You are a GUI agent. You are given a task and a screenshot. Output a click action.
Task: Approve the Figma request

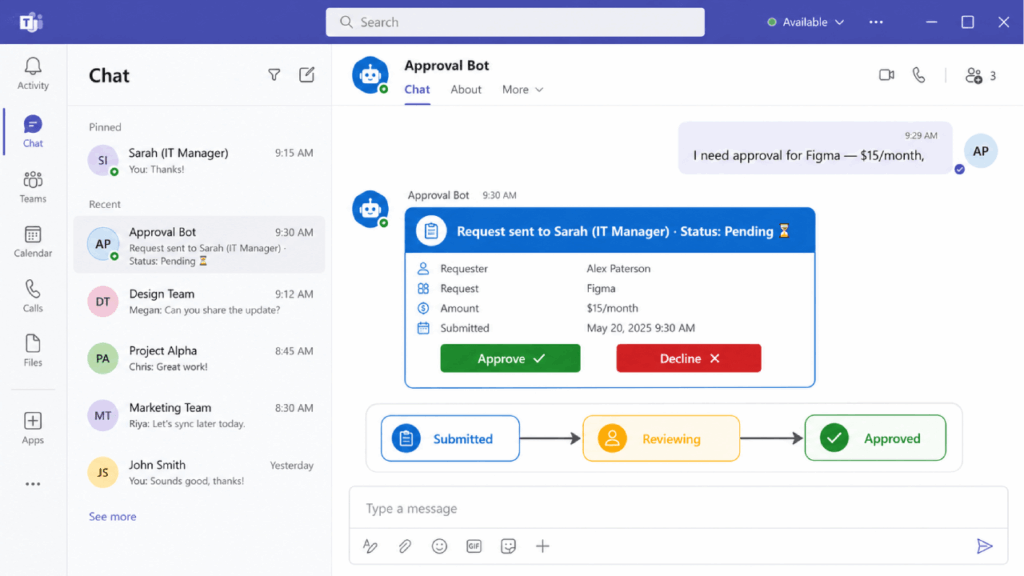pos(510,359)
